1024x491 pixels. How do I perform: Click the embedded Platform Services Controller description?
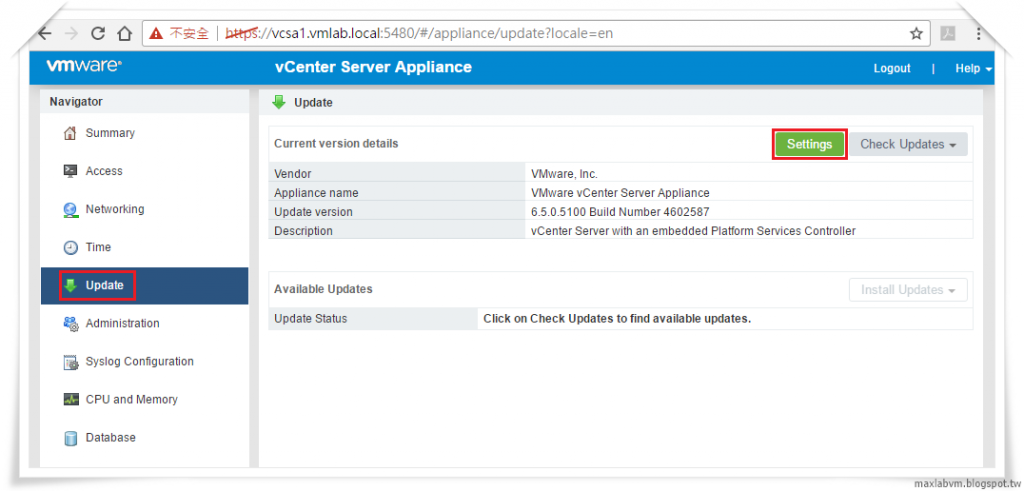tap(694, 230)
